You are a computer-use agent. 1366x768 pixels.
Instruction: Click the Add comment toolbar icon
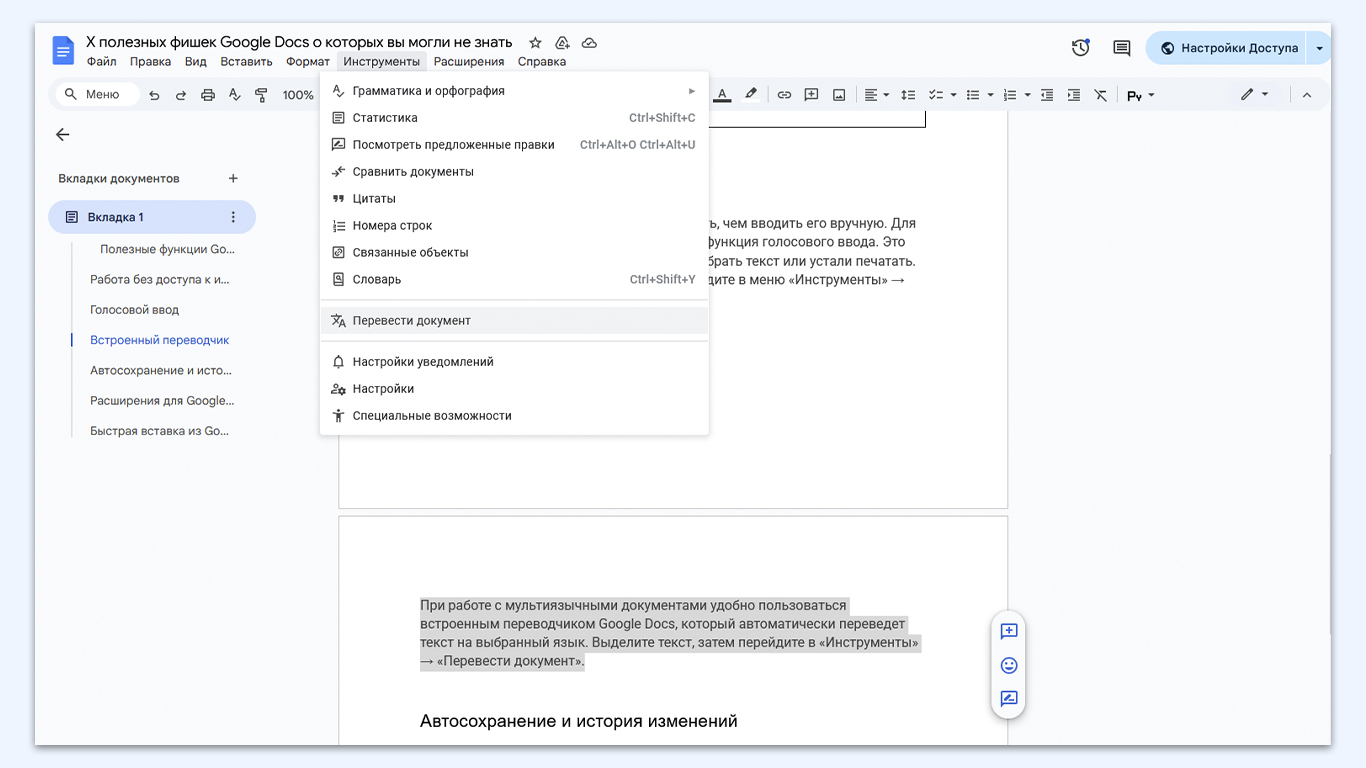[x=812, y=95]
